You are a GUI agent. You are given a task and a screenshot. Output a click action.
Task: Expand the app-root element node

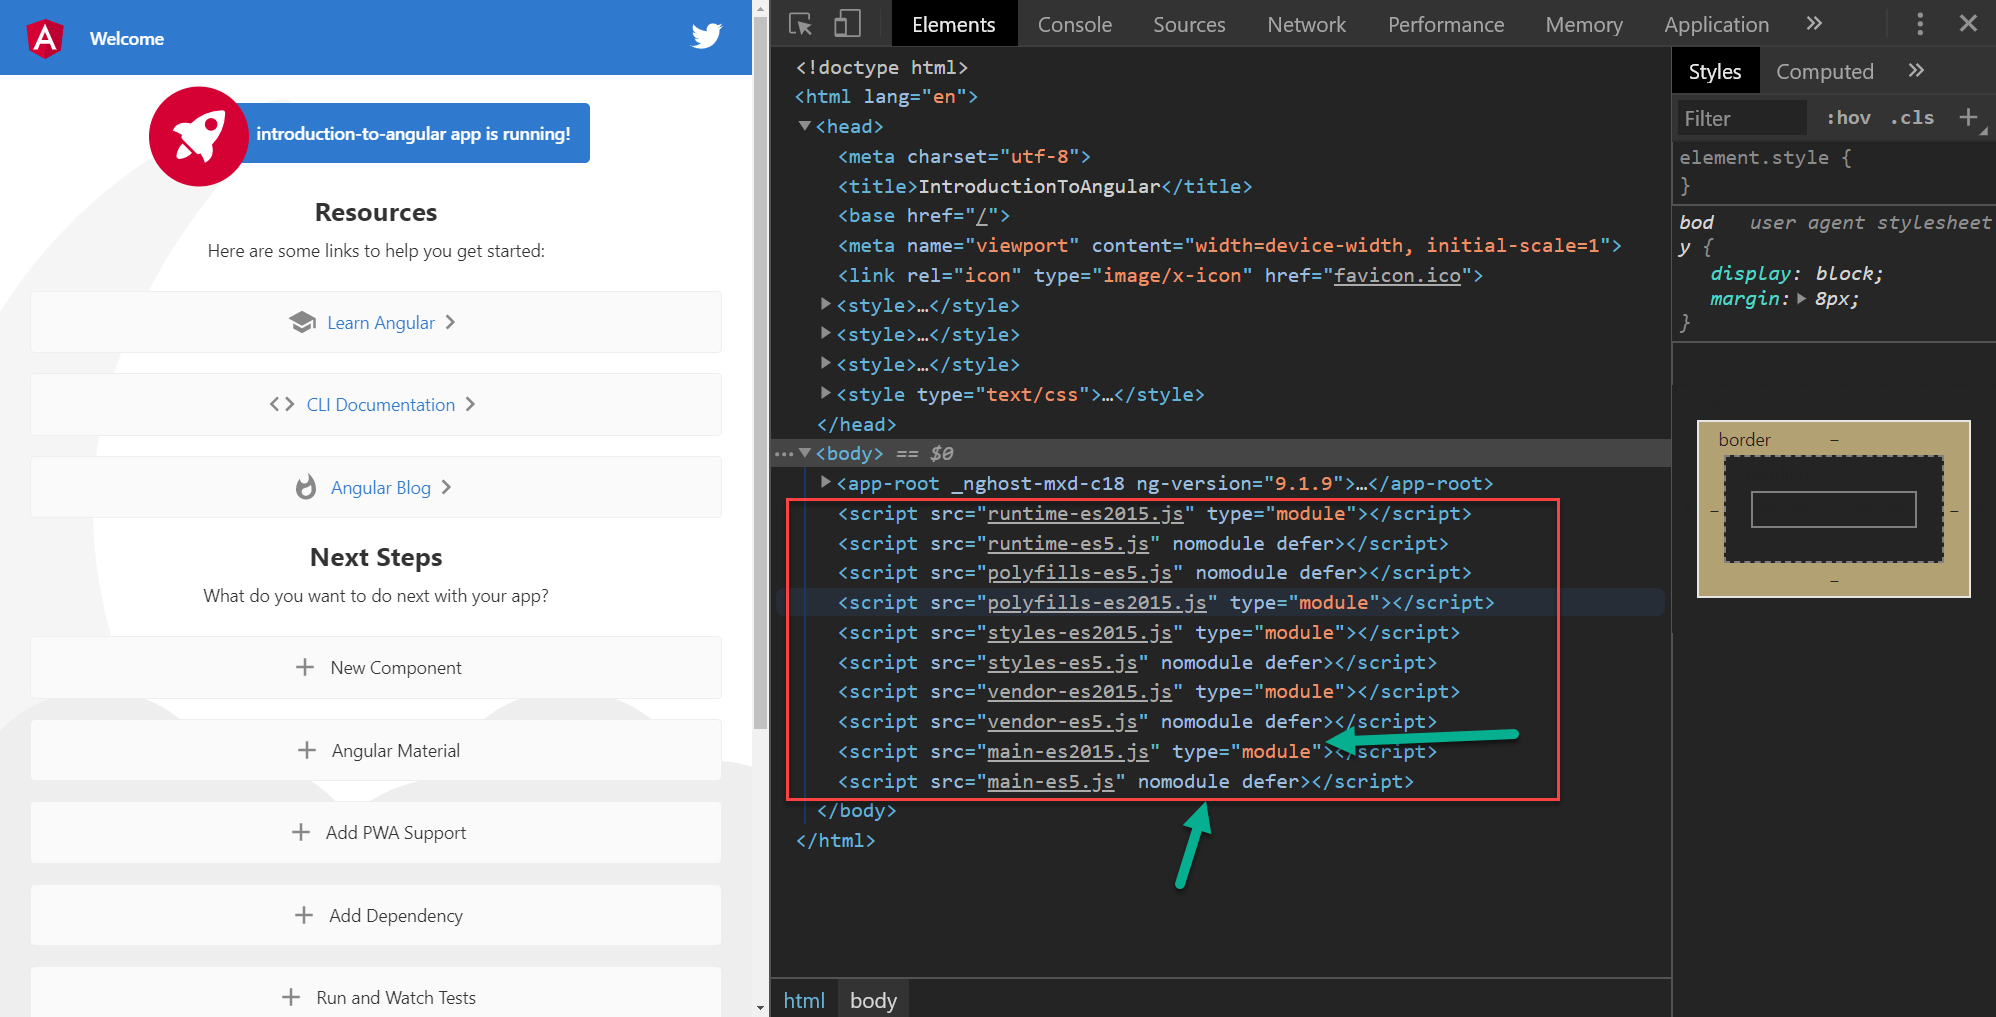click(x=825, y=483)
